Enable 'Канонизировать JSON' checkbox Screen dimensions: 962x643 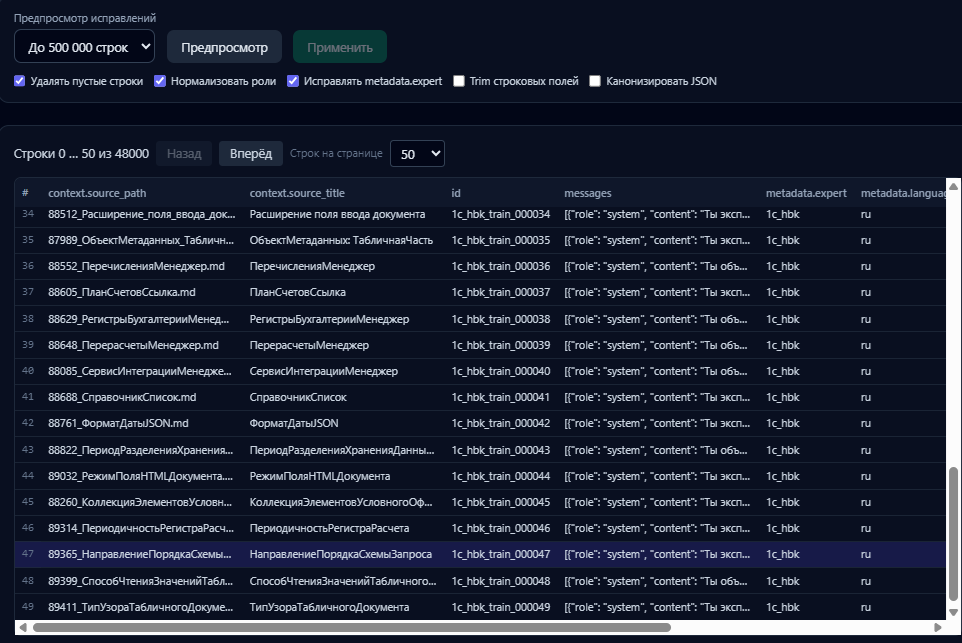[595, 81]
